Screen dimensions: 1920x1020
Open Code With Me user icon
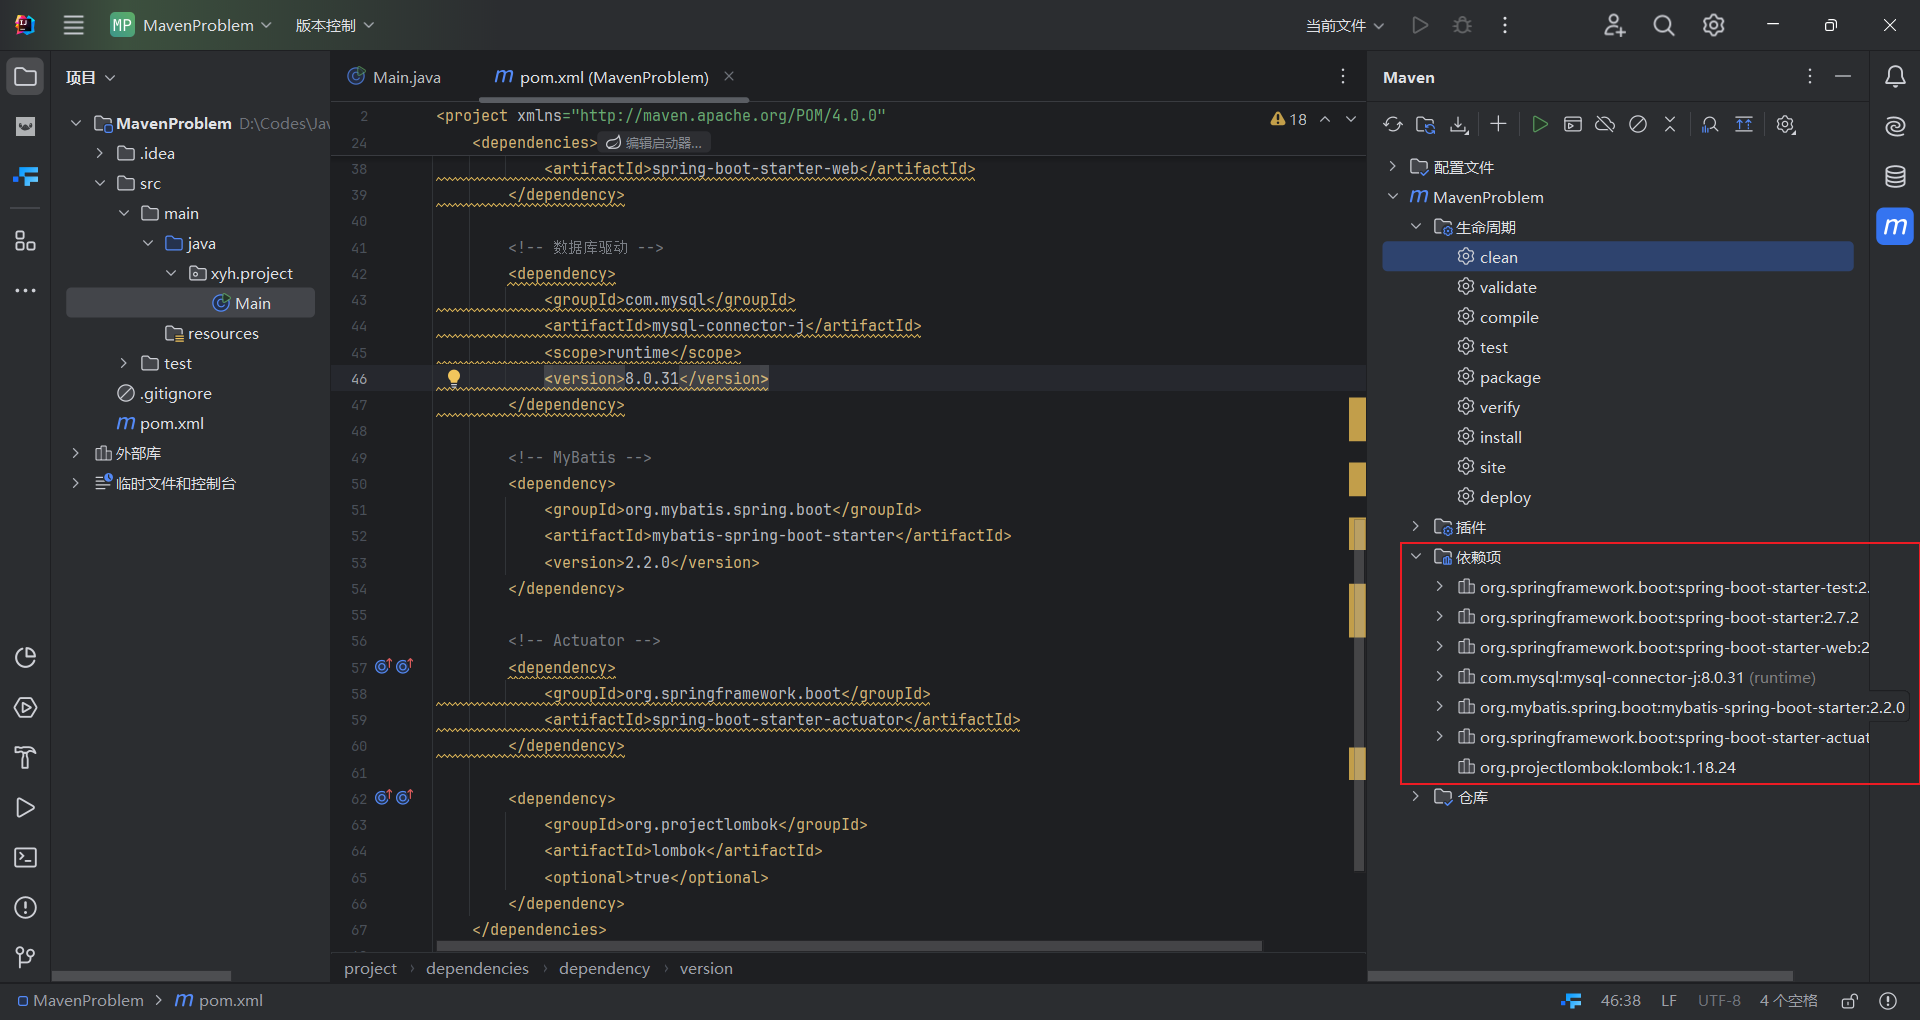1614,25
